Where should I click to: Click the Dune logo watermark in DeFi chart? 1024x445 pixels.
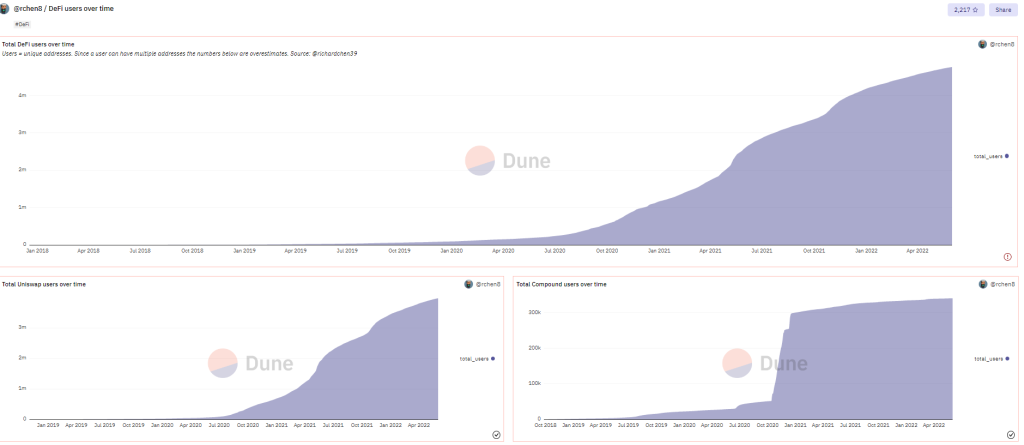click(507, 161)
